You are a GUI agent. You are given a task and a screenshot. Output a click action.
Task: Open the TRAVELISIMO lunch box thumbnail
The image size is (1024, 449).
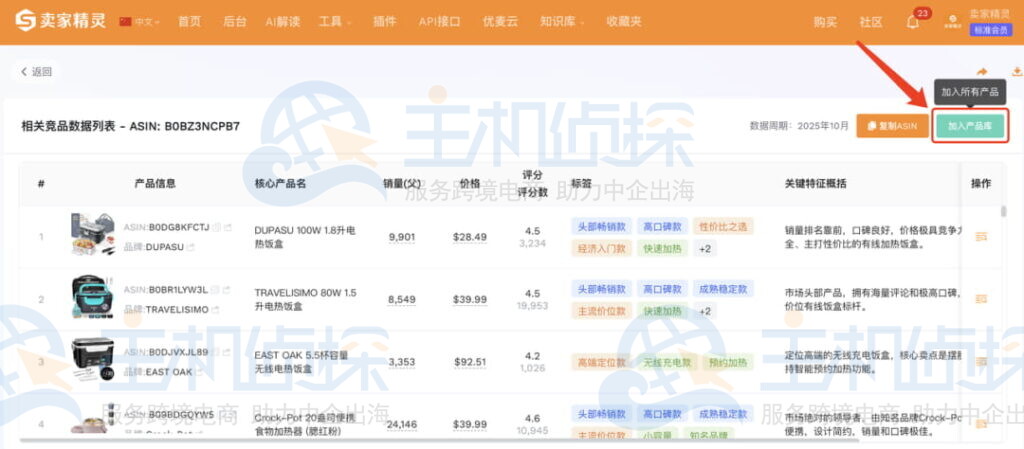point(93,297)
